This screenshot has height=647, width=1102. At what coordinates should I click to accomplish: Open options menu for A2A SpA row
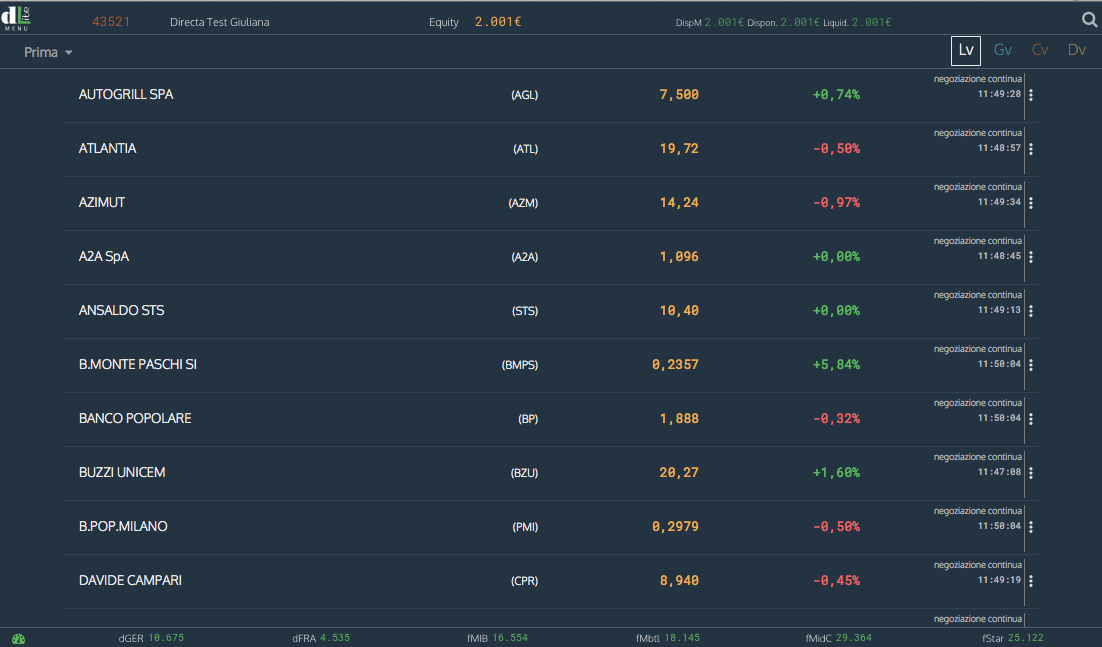pyautogui.click(x=1031, y=257)
